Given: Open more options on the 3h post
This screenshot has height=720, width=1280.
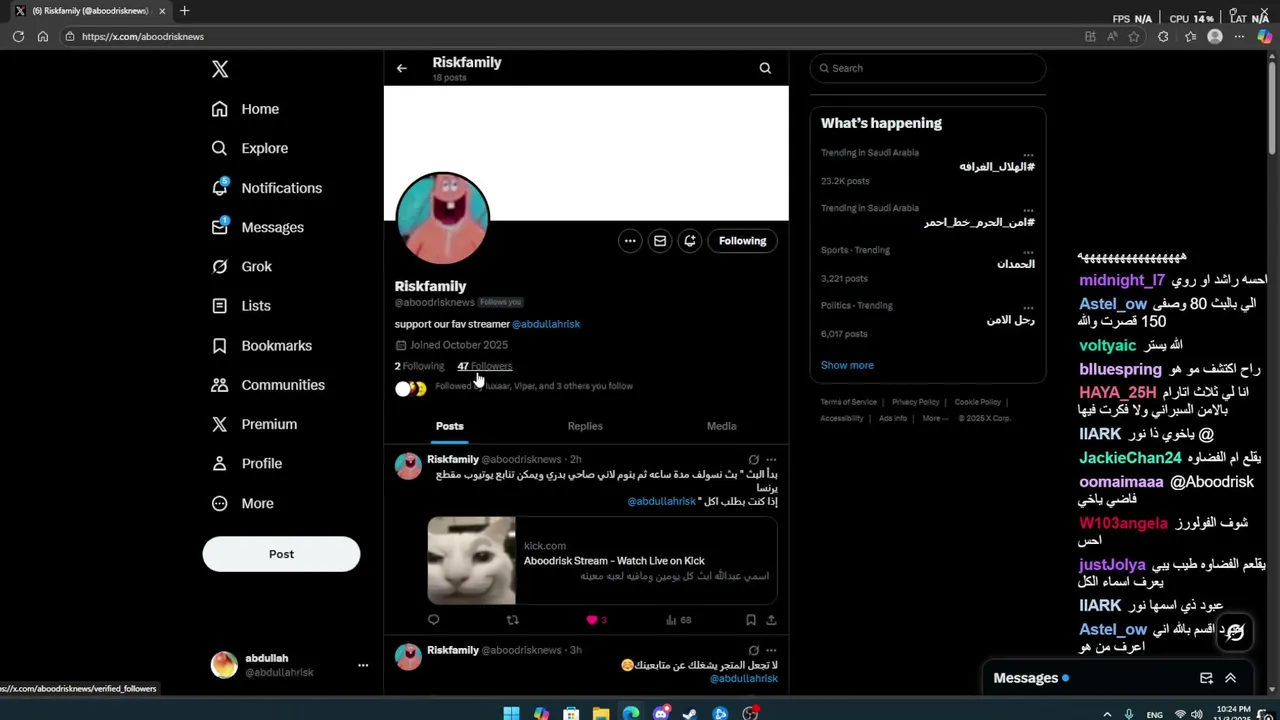Looking at the screenshot, I should pyautogui.click(x=771, y=651).
